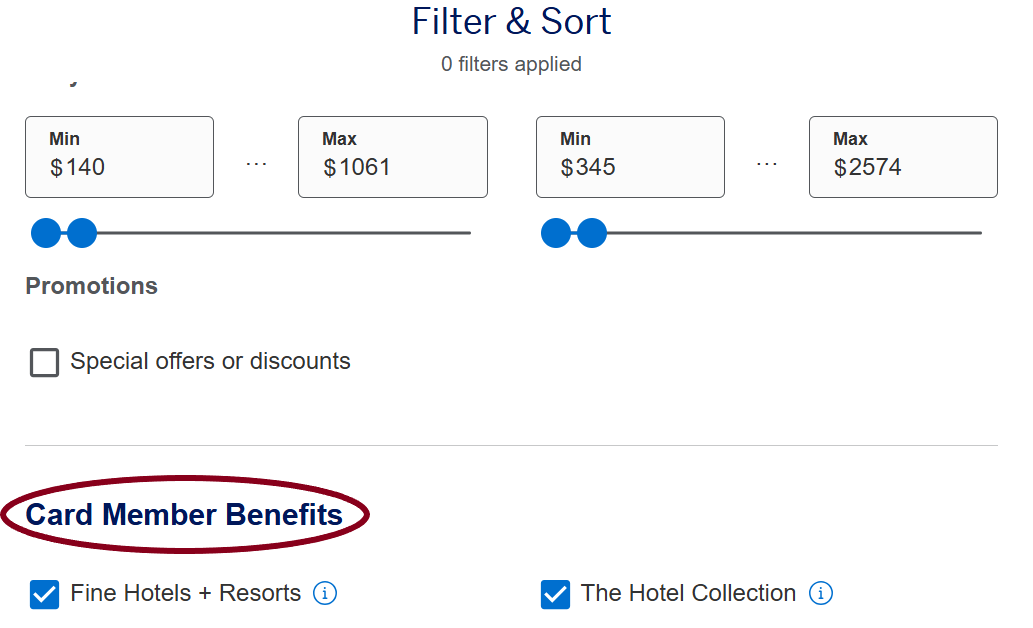The image size is (1033, 628).
Task: Click the Filter & Sort heading
Action: pos(511,21)
